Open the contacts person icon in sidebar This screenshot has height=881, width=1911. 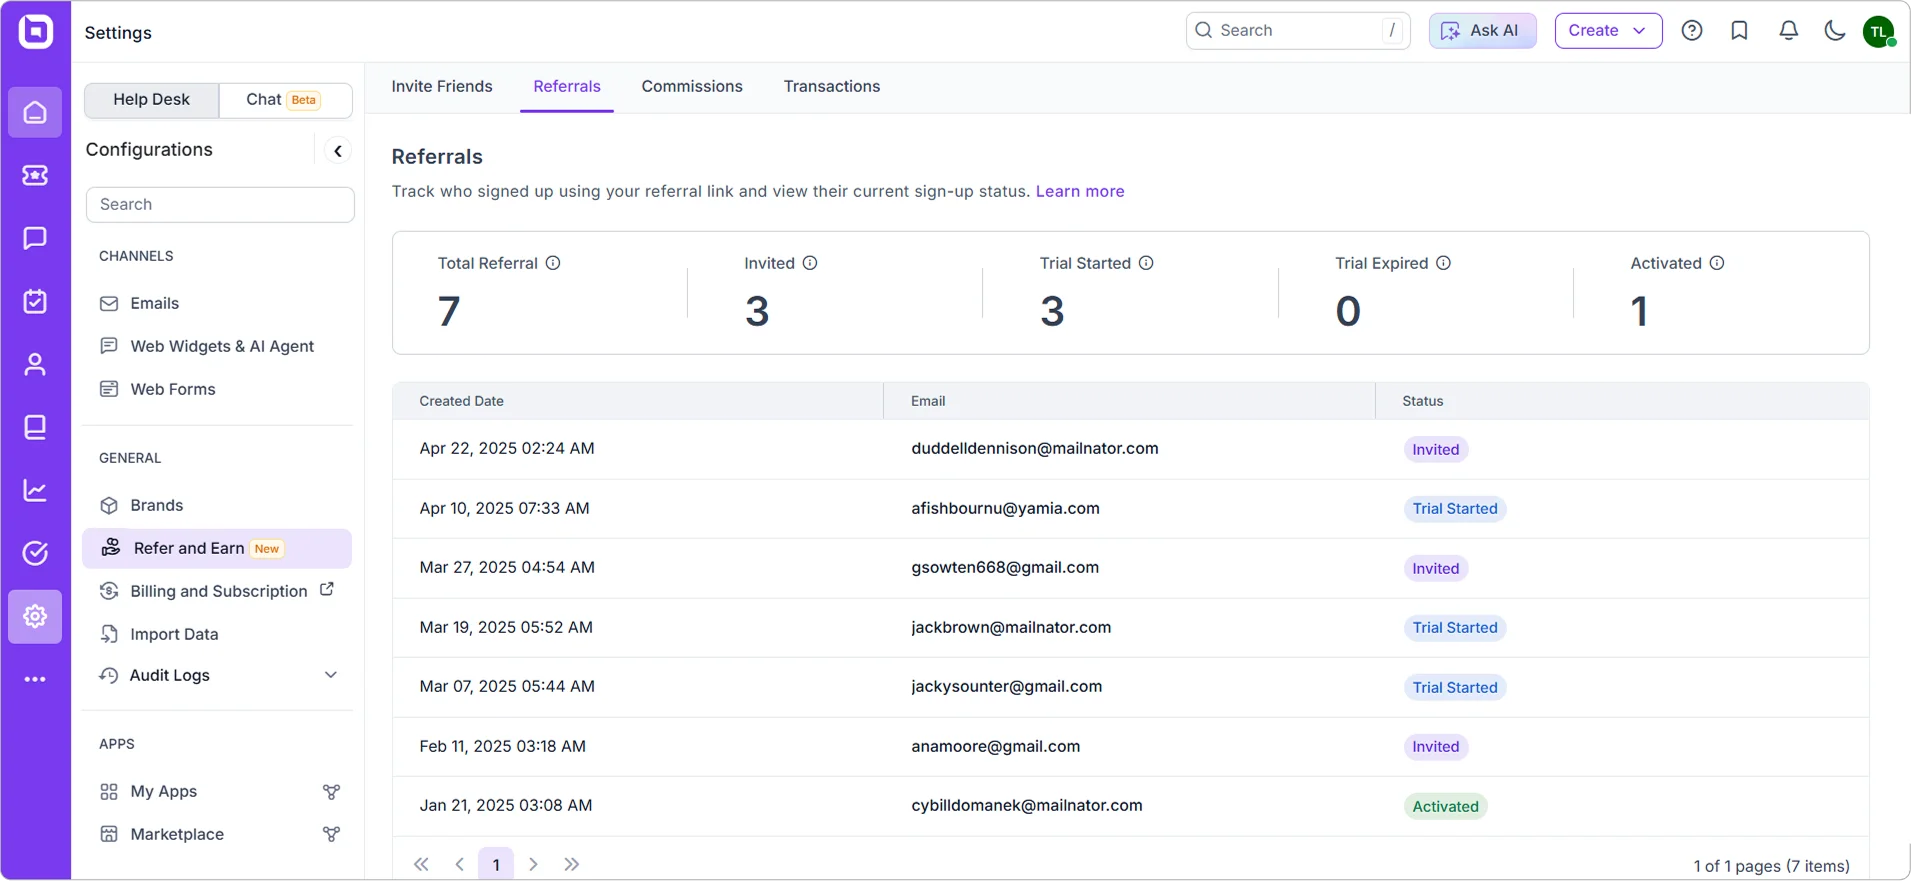[35, 364]
